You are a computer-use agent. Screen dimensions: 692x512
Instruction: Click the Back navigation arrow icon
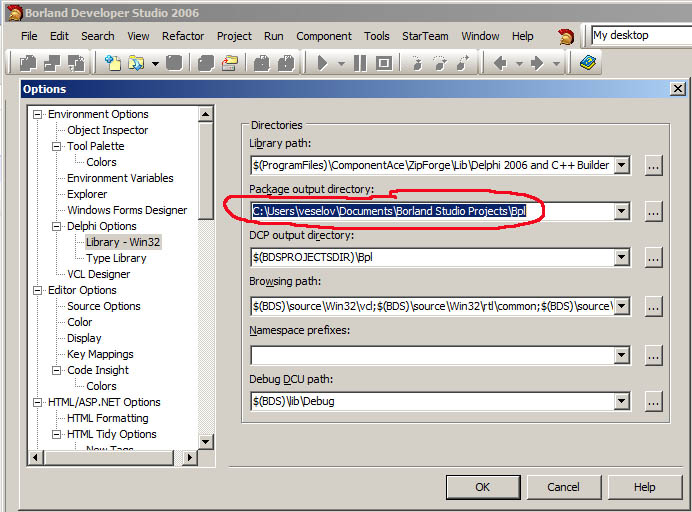click(x=500, y=63)
